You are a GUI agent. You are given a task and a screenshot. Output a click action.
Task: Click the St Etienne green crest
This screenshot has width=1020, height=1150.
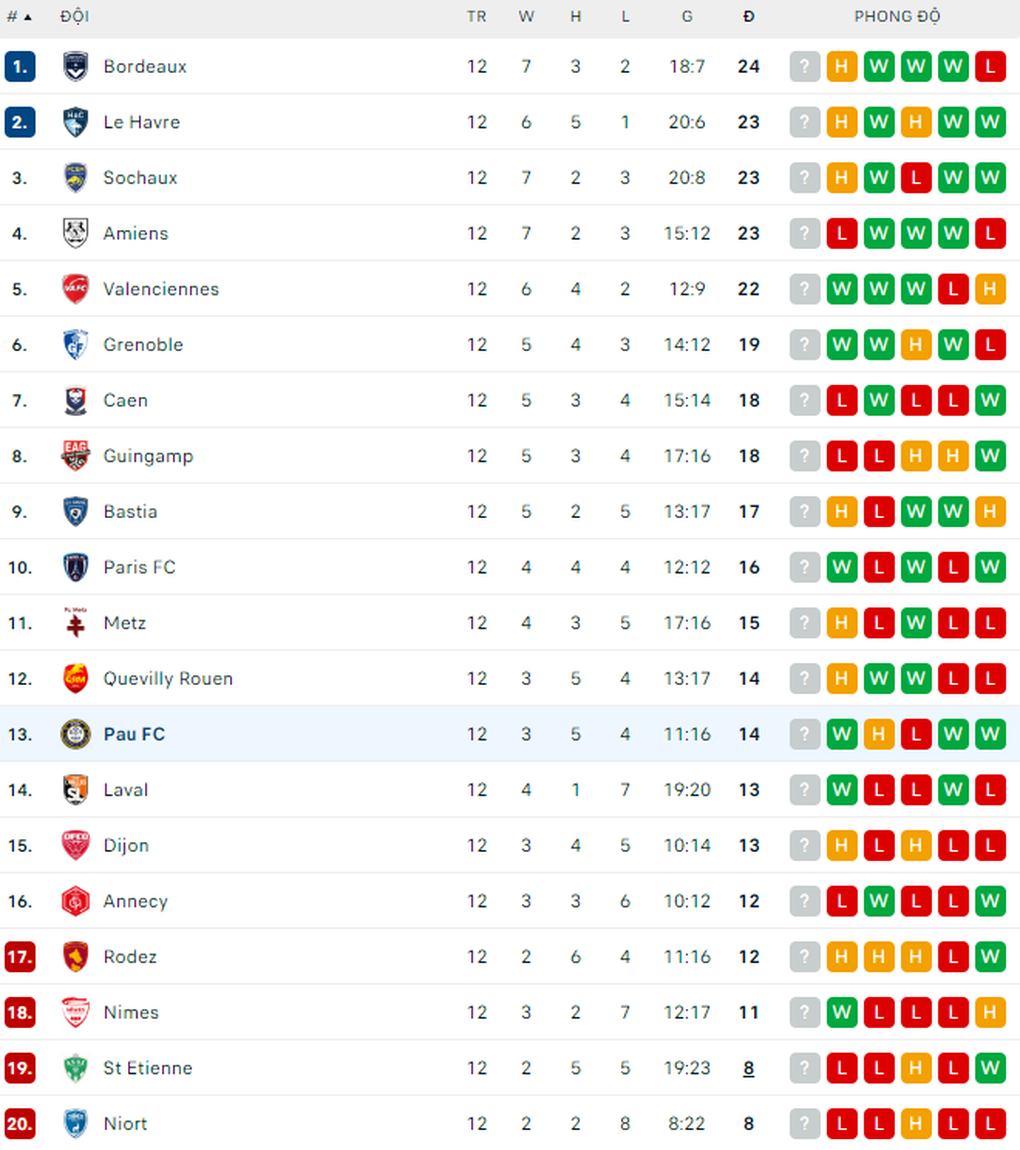[75, 1068]
